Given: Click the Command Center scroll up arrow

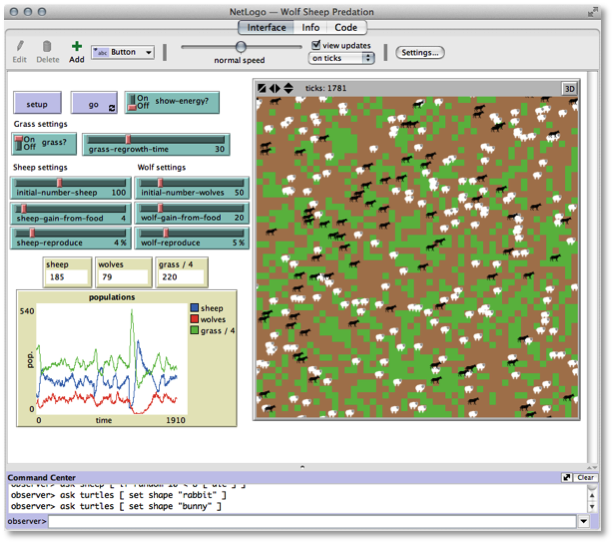Looking at the screenshot, I should pyautogui.click(x=592, y=495).
